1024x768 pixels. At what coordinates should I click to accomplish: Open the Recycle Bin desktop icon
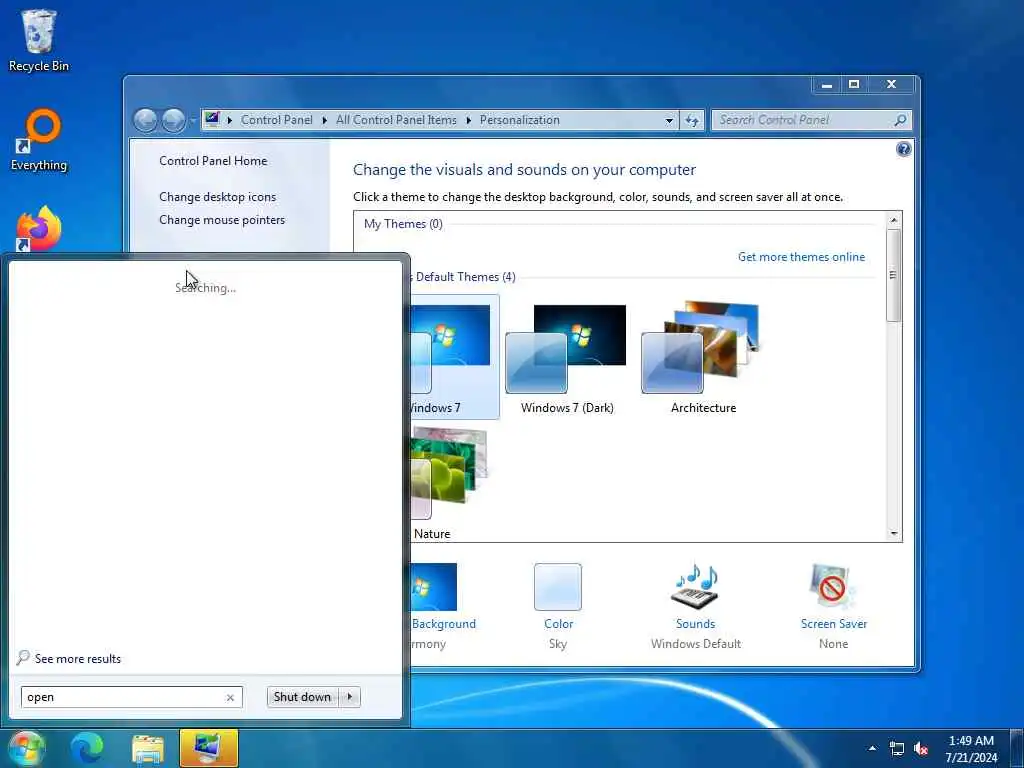pyautogui.click(x=39, y=40)
